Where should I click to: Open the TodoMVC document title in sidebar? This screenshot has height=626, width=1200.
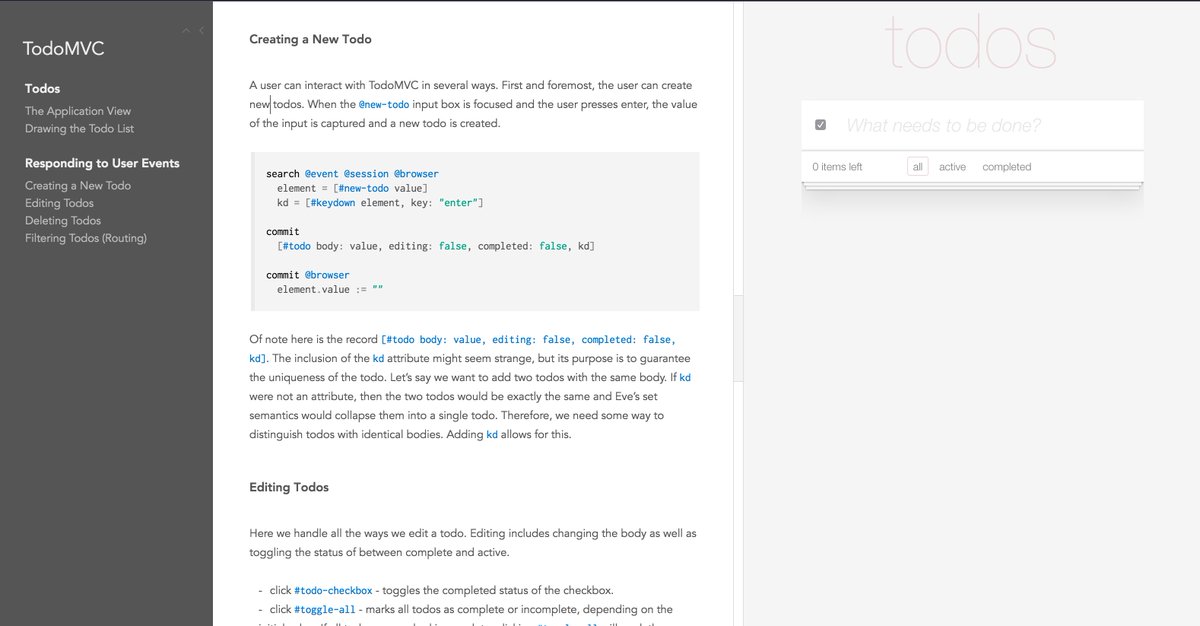click(x=64, y=48)
